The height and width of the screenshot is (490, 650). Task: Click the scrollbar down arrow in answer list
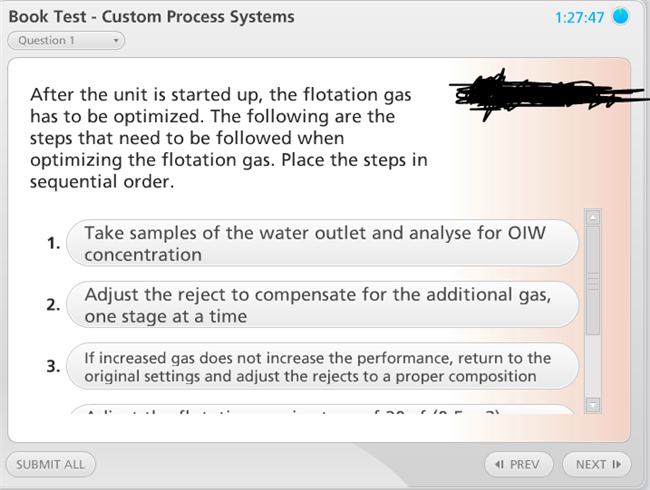592,404
